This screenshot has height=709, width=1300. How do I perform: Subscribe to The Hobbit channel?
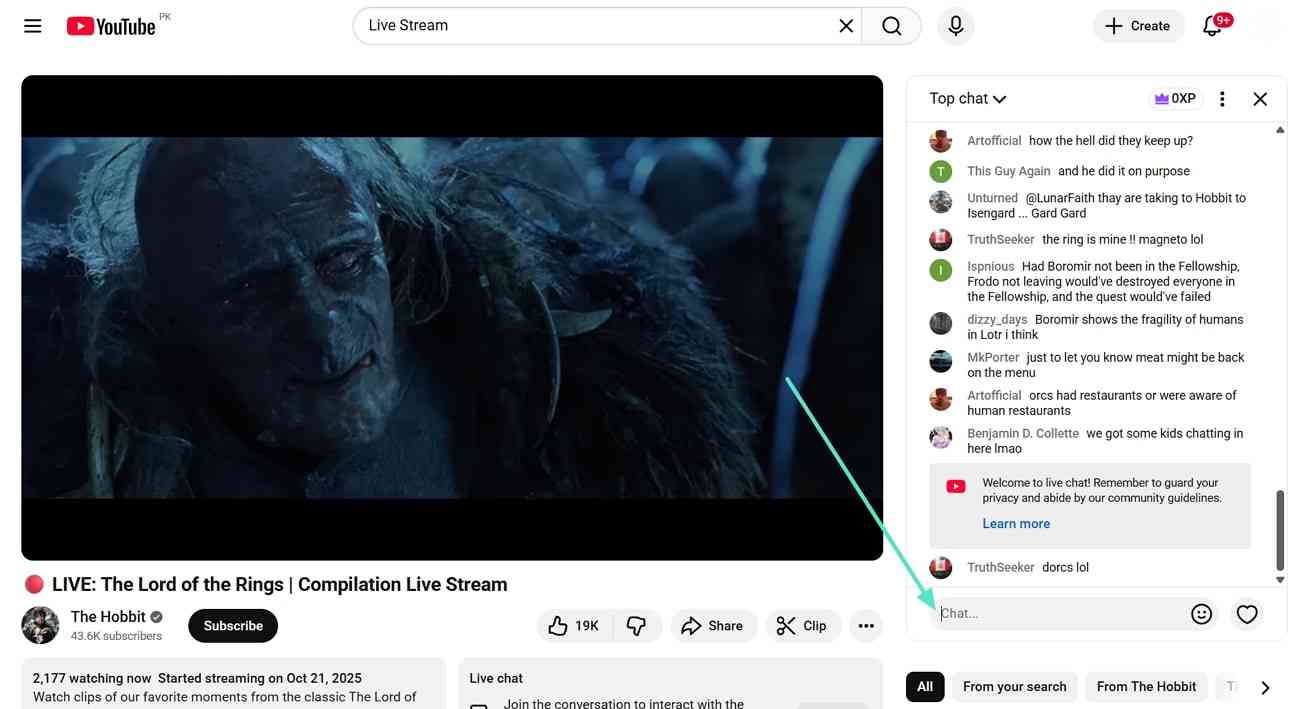[x=232, y=625]
